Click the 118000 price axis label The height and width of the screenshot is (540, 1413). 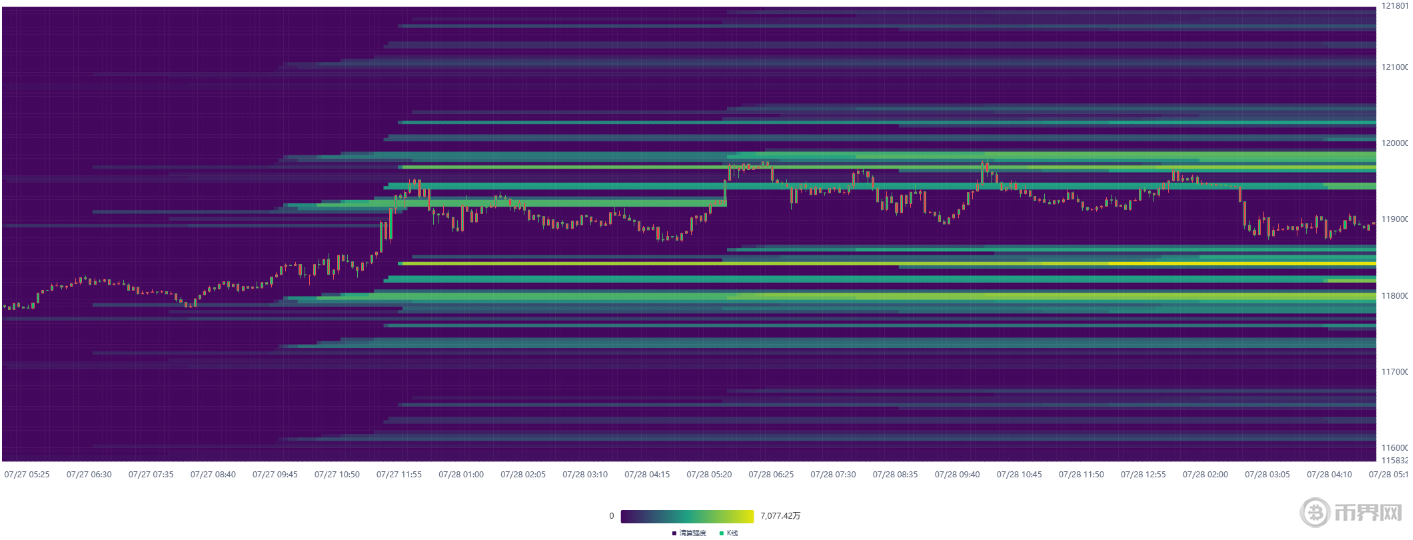(1396, 296)
